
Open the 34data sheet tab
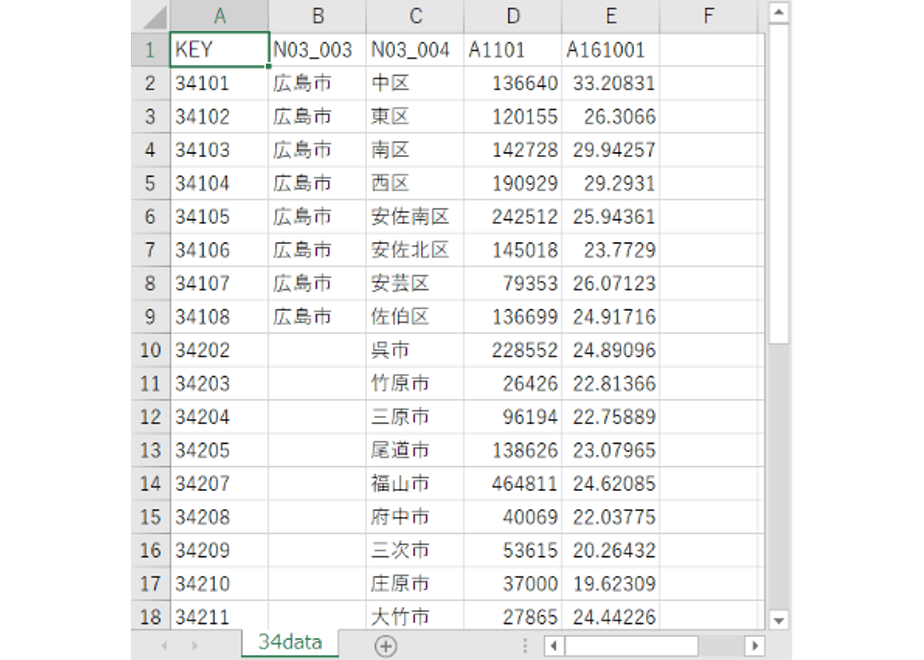pos(290,642)
